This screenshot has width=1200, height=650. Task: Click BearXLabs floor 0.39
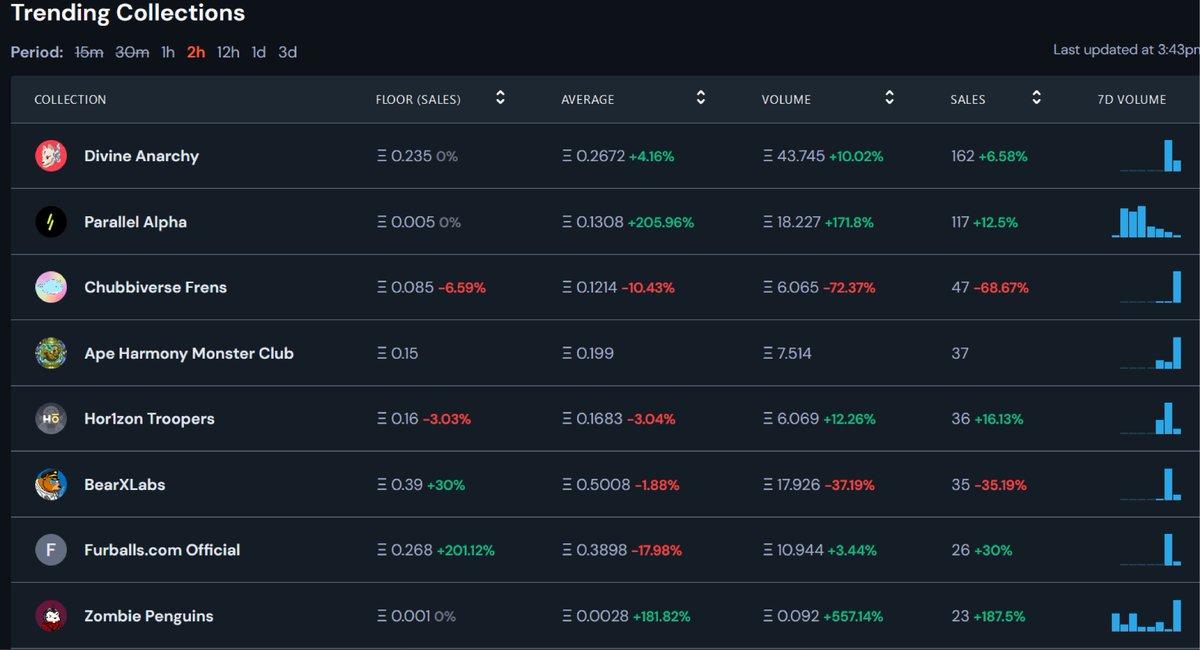pyautogui.click(x=400, y=484)
